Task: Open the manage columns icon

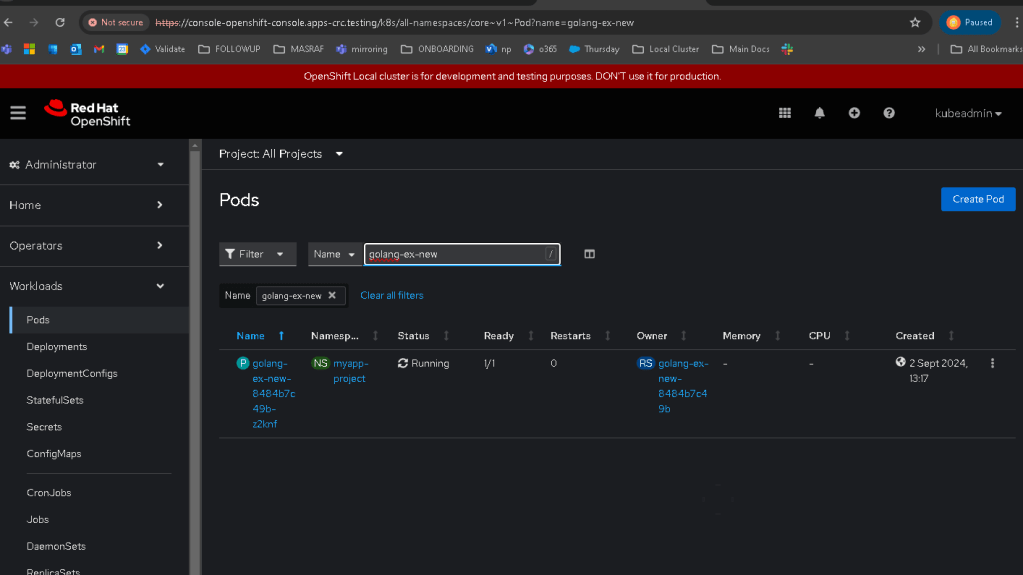Action: 589,254
